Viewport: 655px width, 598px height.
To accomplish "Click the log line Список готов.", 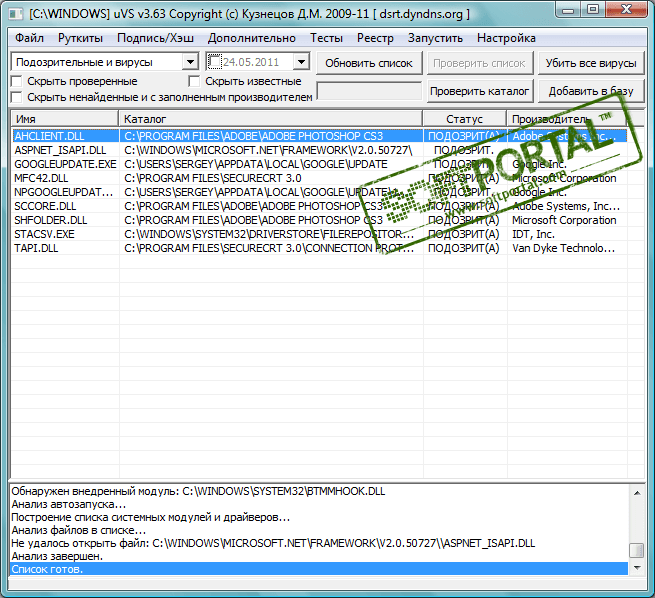I will click(319, 569).
